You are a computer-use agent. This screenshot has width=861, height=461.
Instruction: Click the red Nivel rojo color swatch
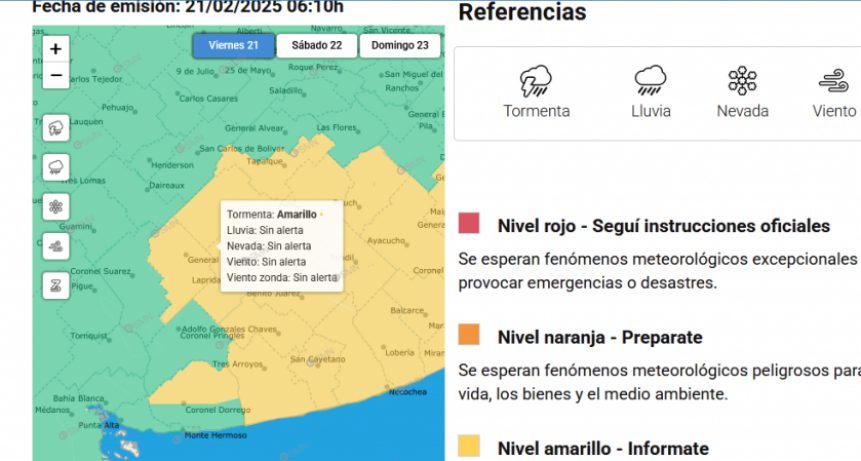click(x=469, y=223)
